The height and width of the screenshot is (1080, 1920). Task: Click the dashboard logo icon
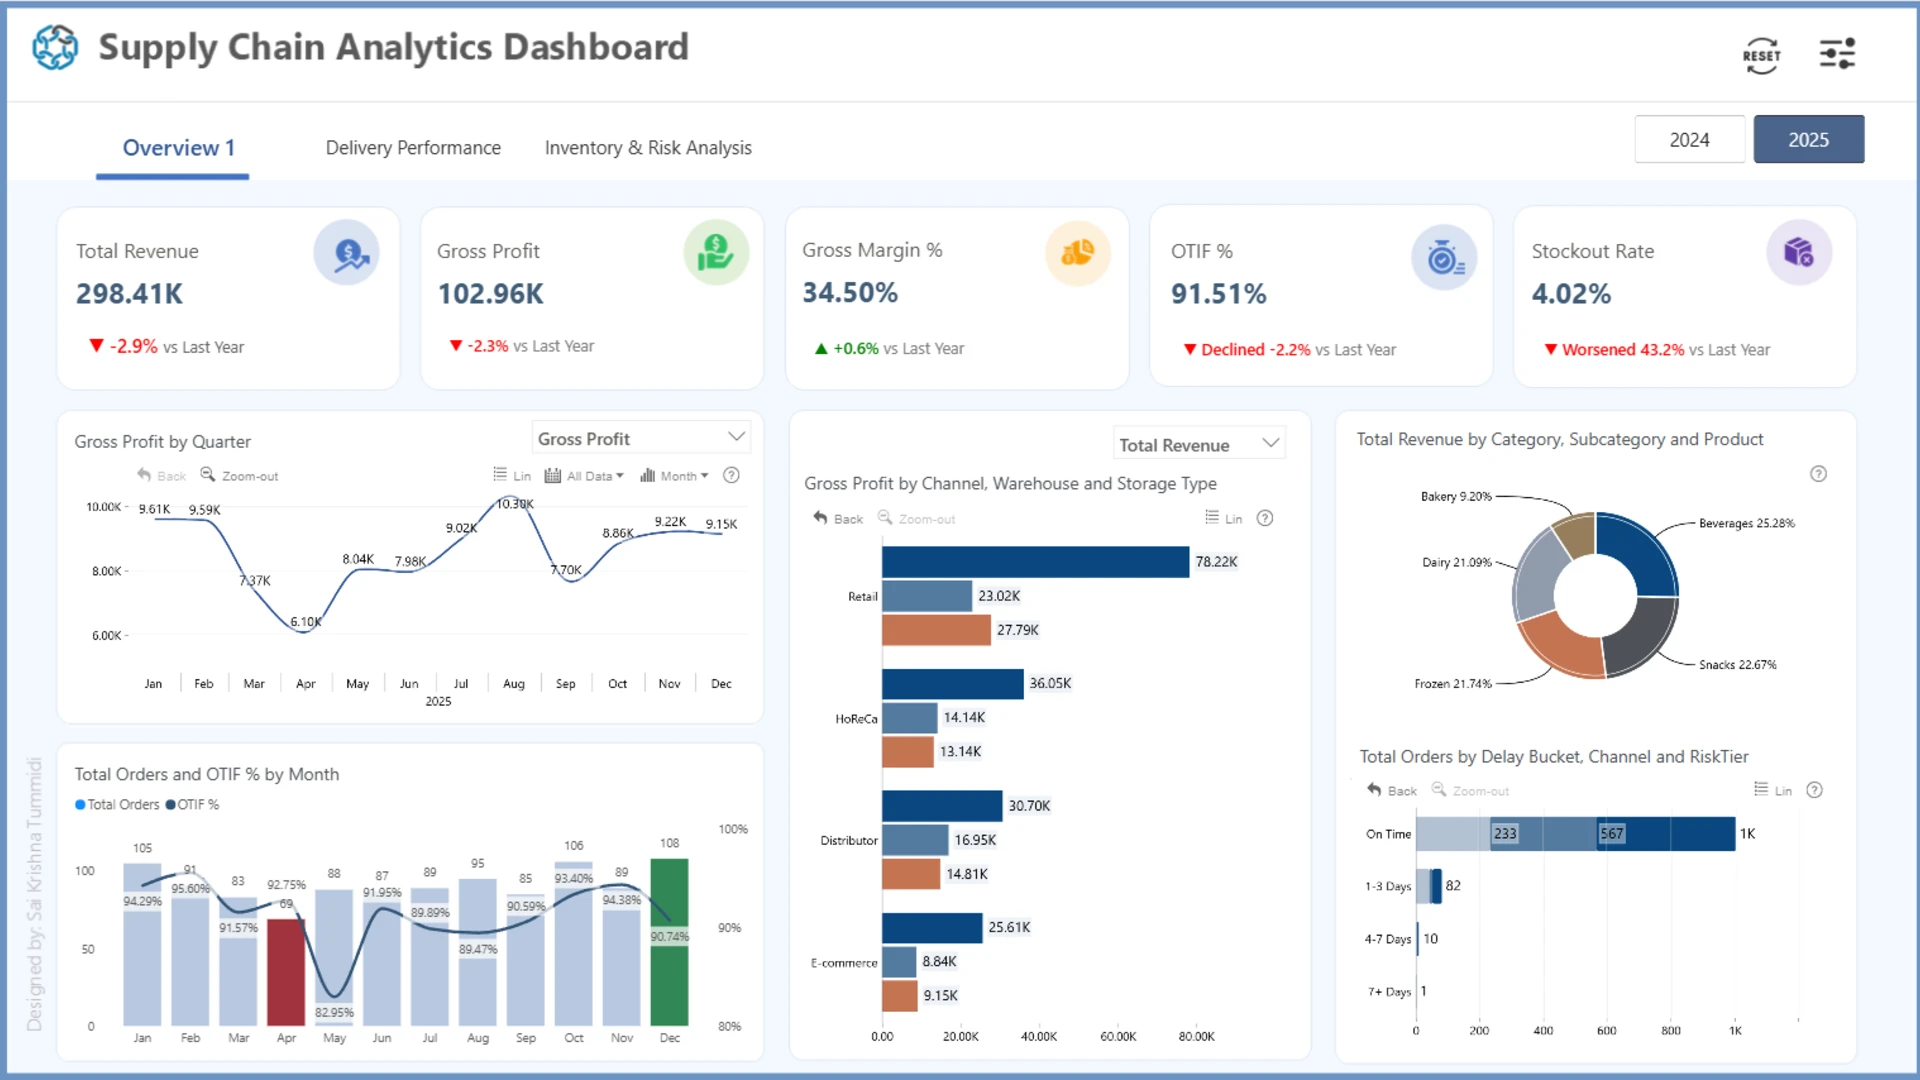(55, 48)
